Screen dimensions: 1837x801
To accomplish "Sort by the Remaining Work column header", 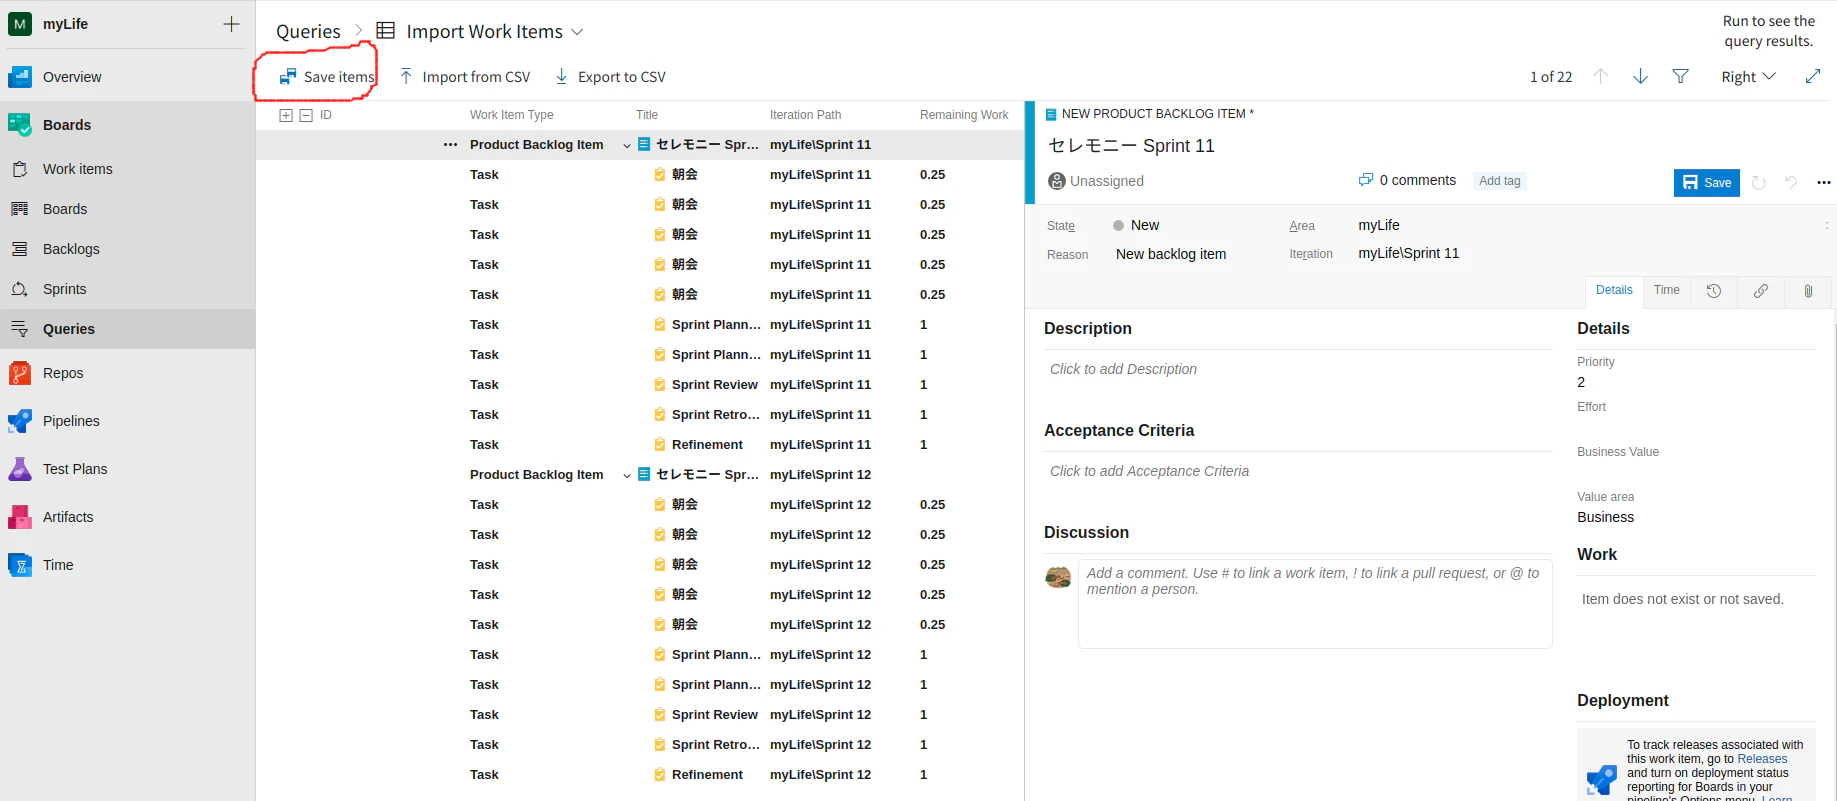I will (x=964, y=115).
